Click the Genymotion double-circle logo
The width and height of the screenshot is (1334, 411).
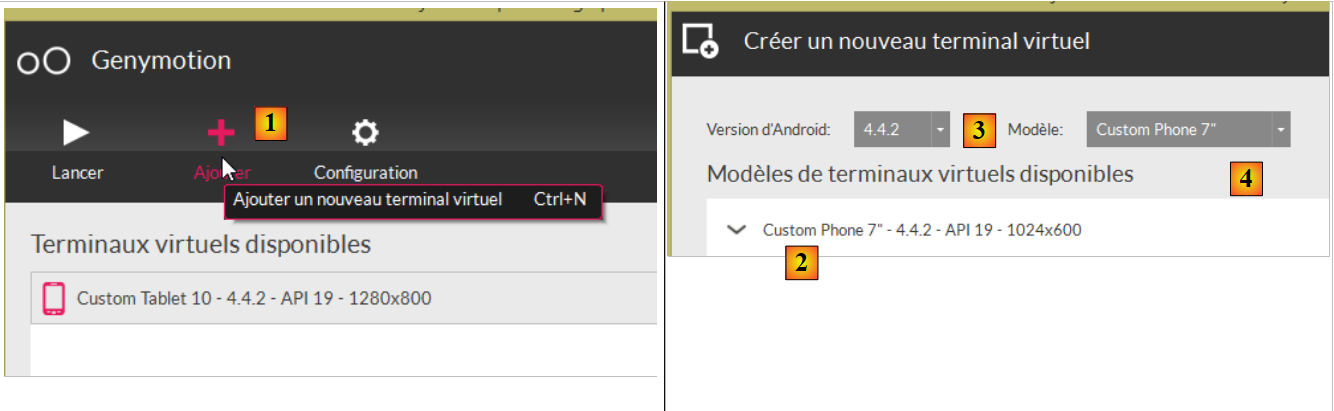[44, 61]
